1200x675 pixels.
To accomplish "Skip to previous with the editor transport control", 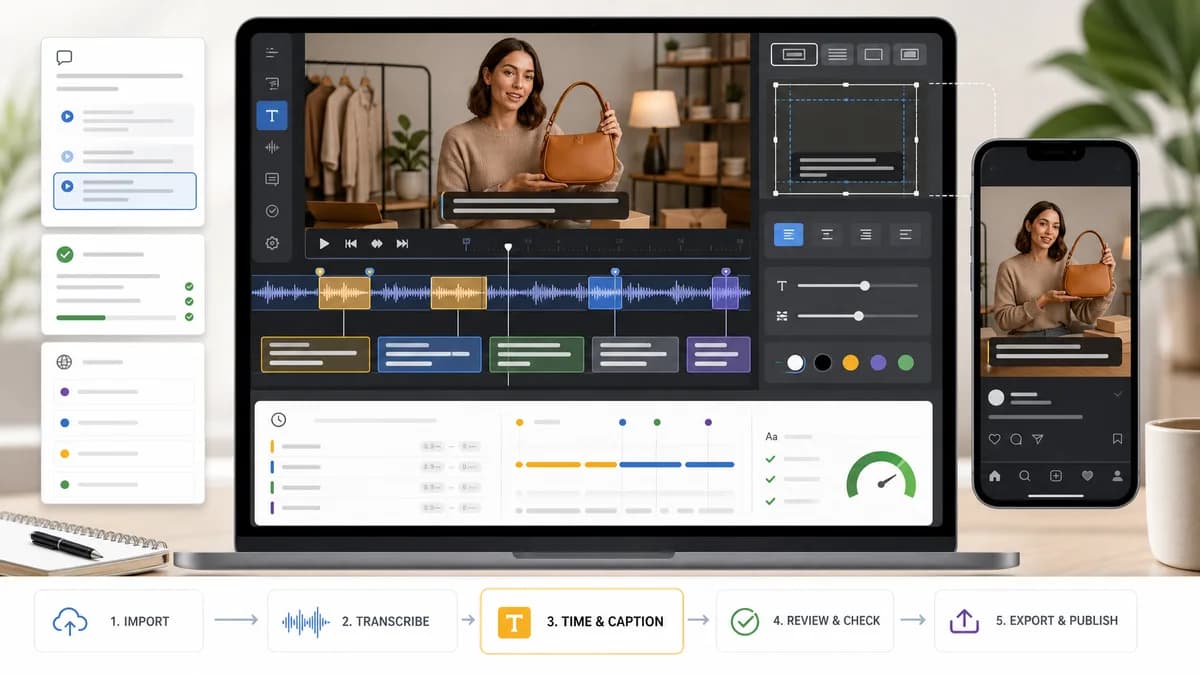I will coord(351,243).
